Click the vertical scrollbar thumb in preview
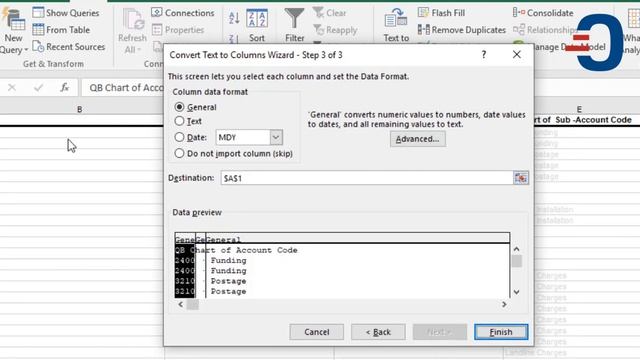Viewport: 640px width, 360px height. pyautogui.click(x=517, y=261)
